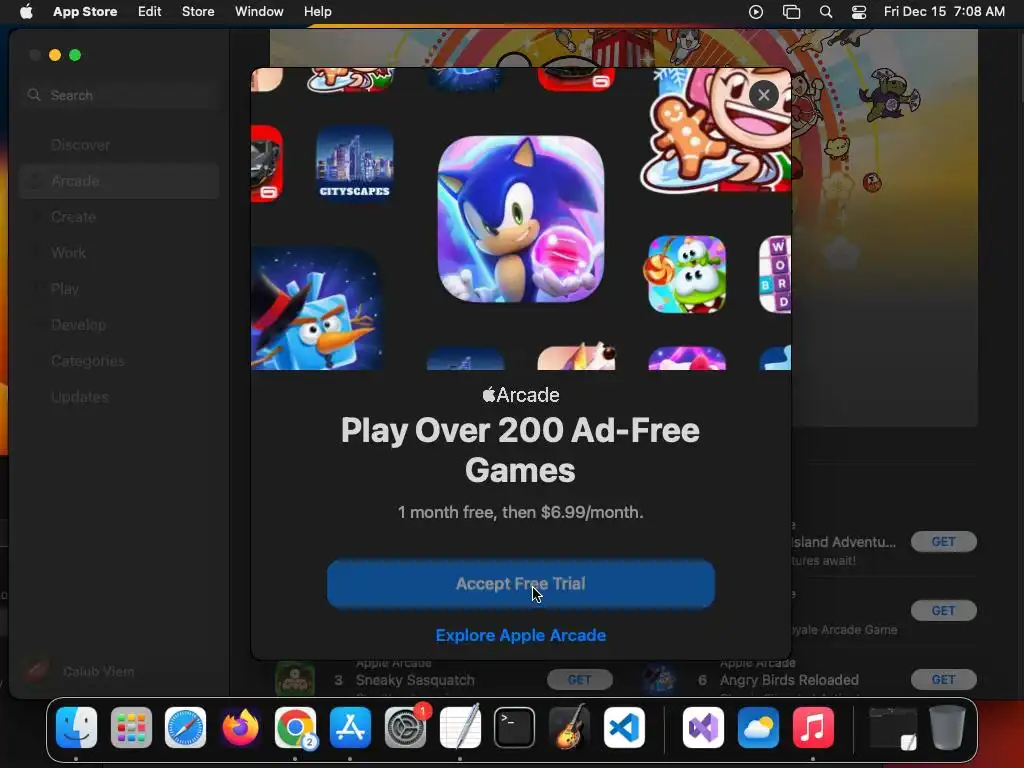Open Terminal from the Dock
Image resolution: width=1024 pixels, height=768 pixels.
point(515,727)
